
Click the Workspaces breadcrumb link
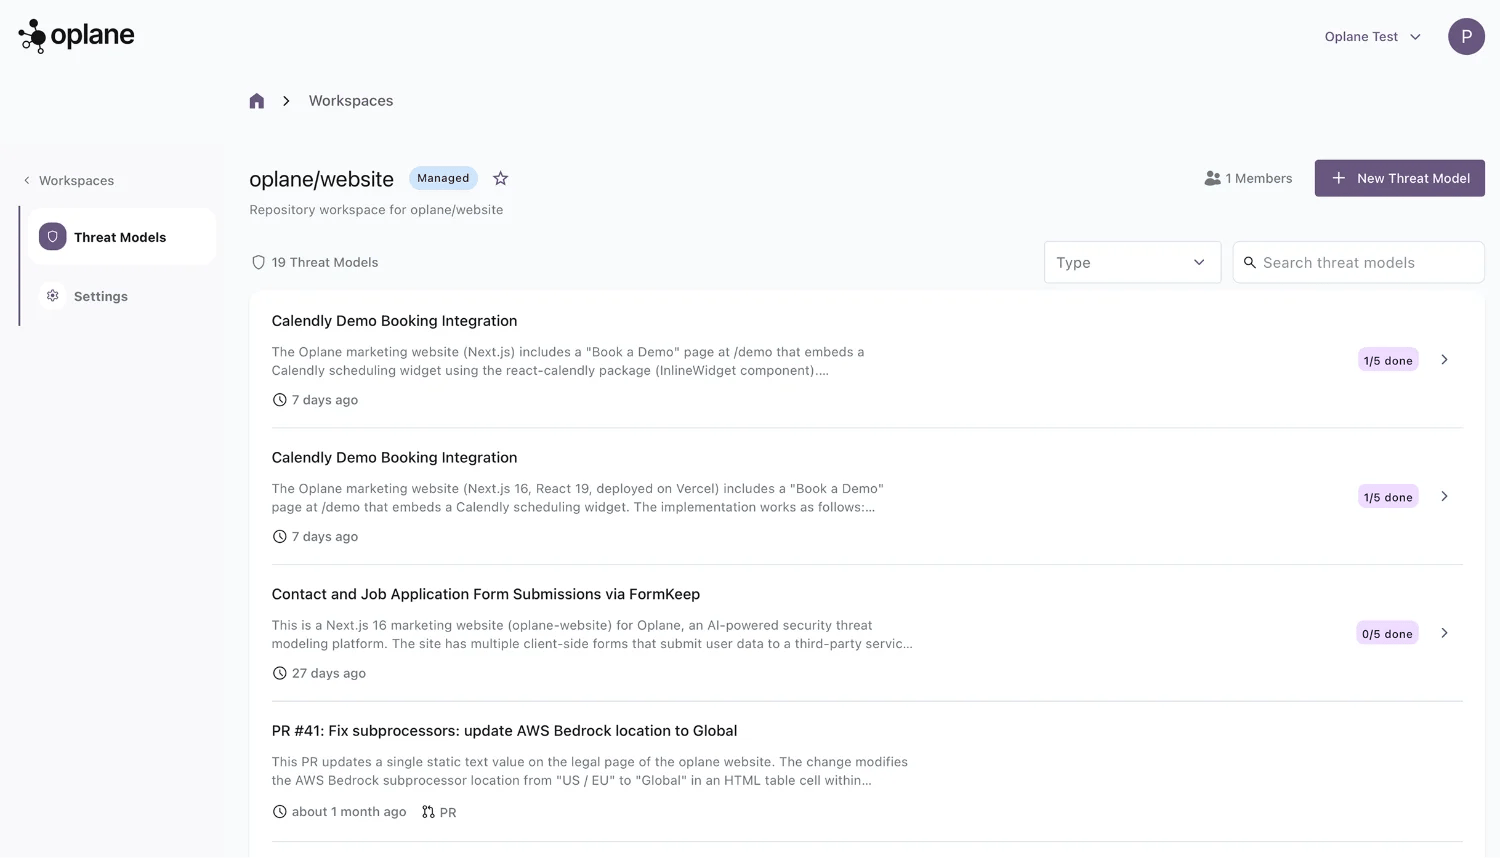tap(351, 101)
